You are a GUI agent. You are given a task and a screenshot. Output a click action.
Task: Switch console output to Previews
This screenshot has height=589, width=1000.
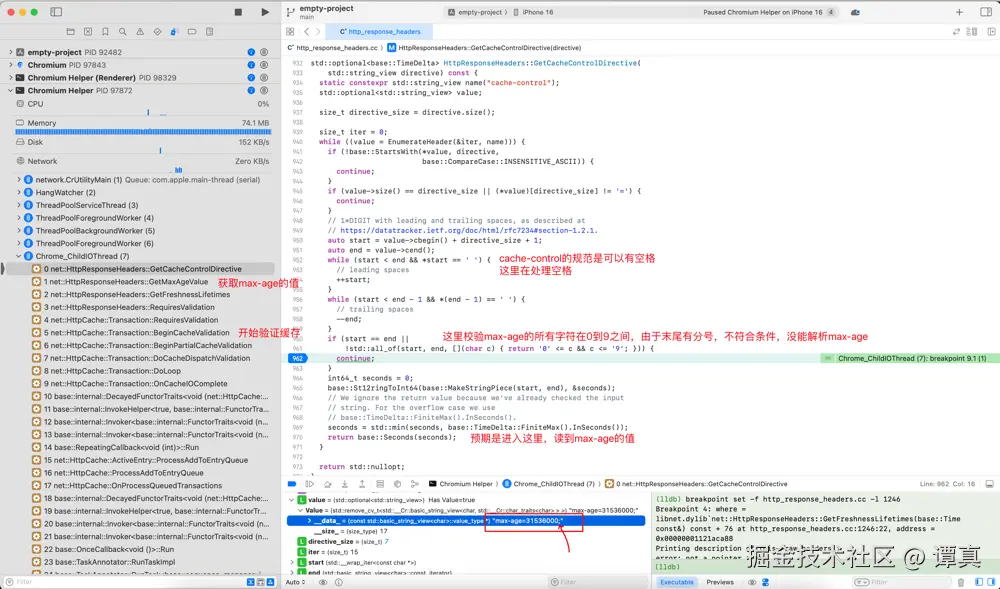click(x=720, y=582)
